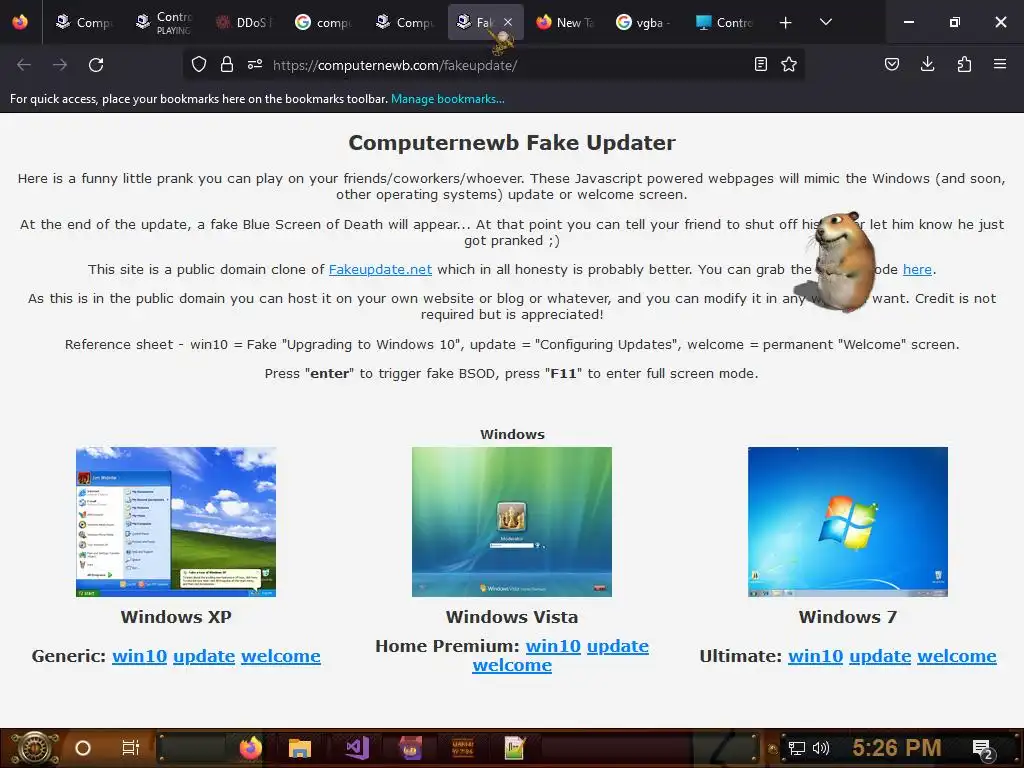Image resolution: width=1024 pixels, height=768 pixels.
Task: Open notification center icon
Action: (982, 750)
